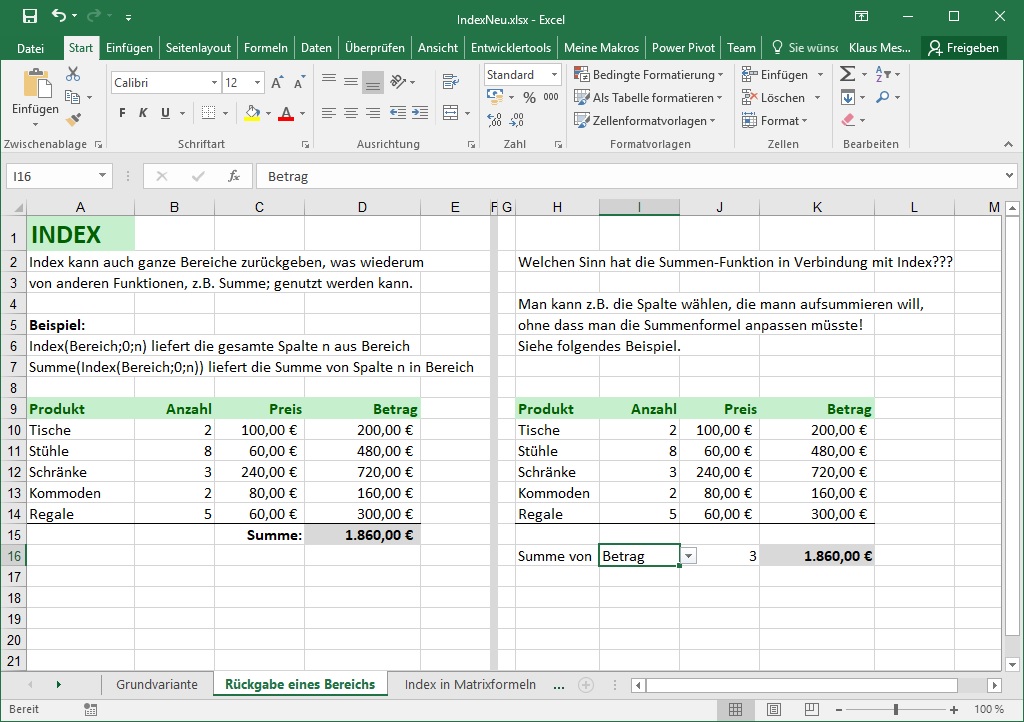
Task: Click the Cut scissors icon
Action: (x=73, y=74)
